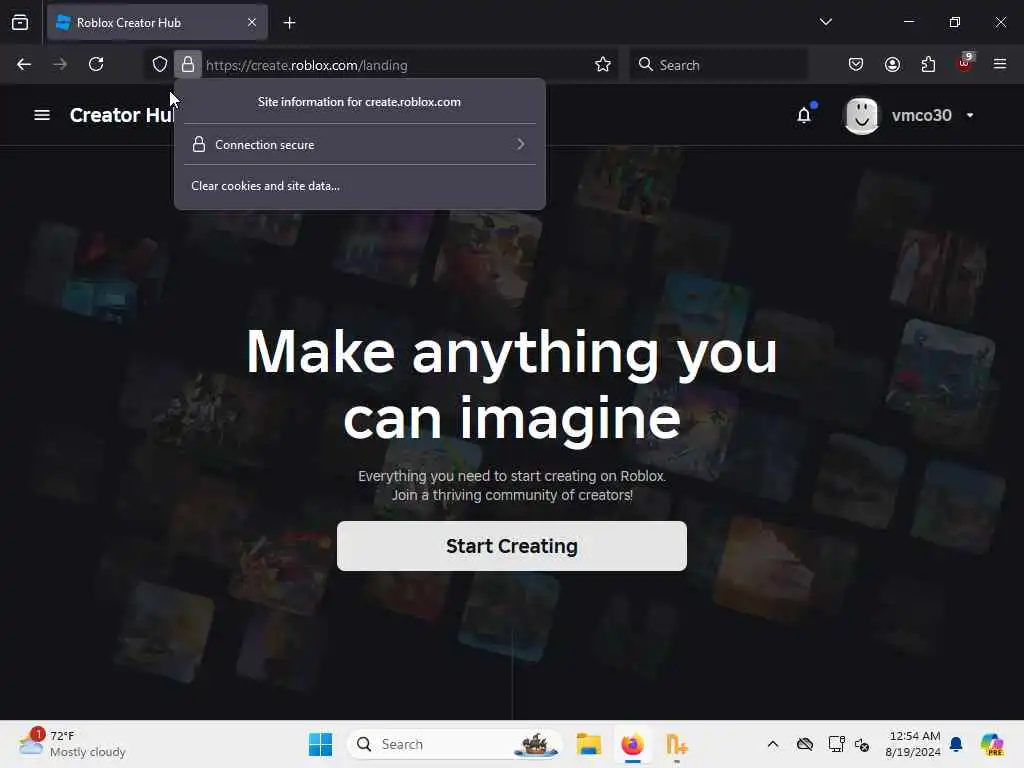Go back with the back arrow
Screen dimensions: 1024x768
[x=24, y=64]
